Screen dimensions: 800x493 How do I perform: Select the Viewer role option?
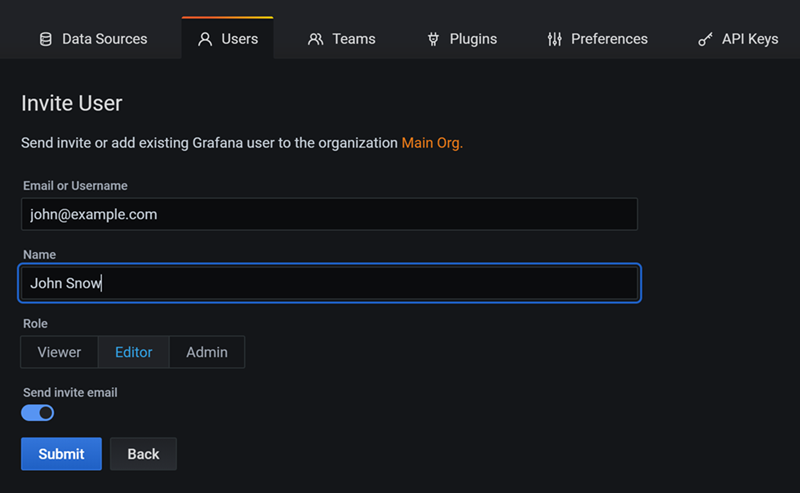coord(59,352)
